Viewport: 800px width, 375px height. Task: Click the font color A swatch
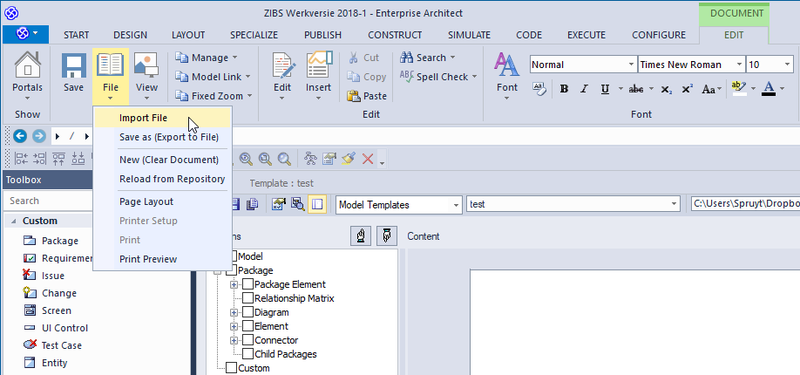point(768,89)
